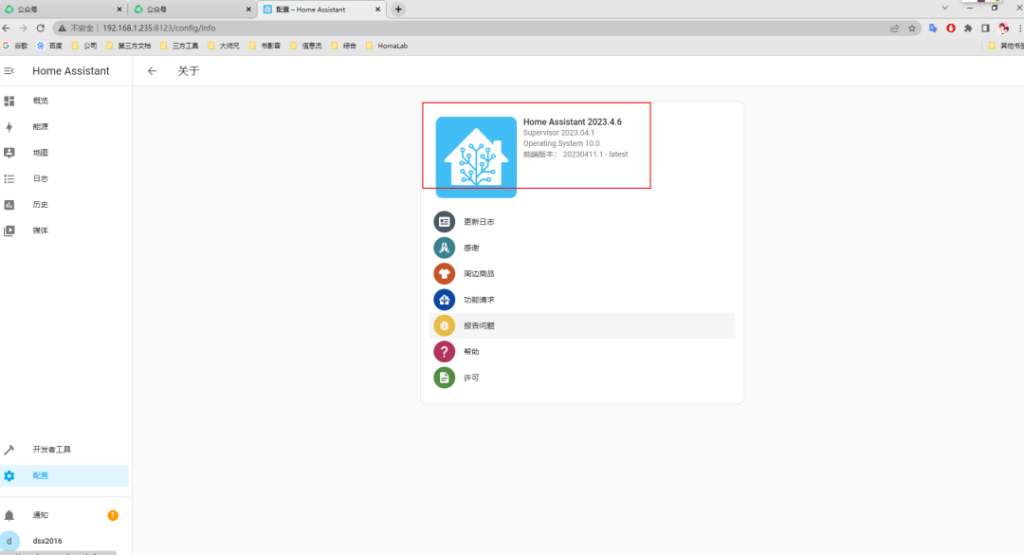
Task: Collapse the Home Assistant sidebar menu
Action: pos(9,71)
